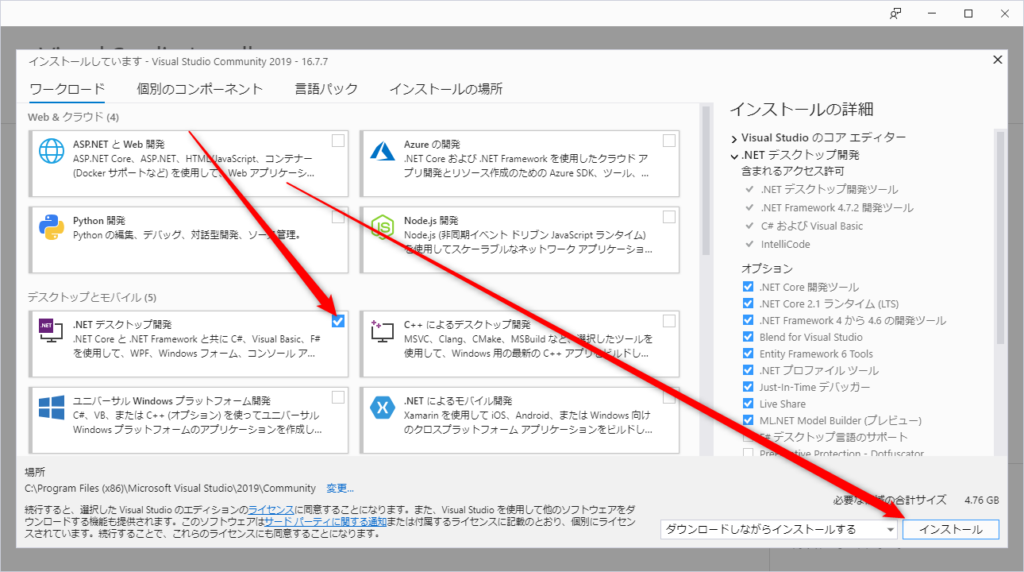This screenshot has height=572, width=1024.
Task: Open ダウンロードしながらインストールする dropdown
Action: [778, 530]
